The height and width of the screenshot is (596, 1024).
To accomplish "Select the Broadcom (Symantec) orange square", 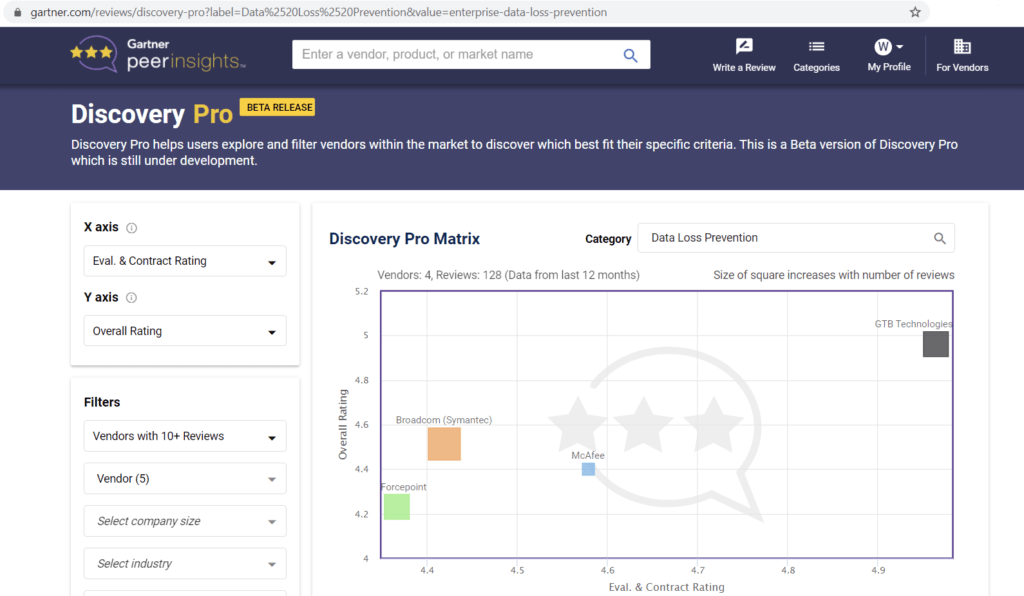I will tap(444, 444).
